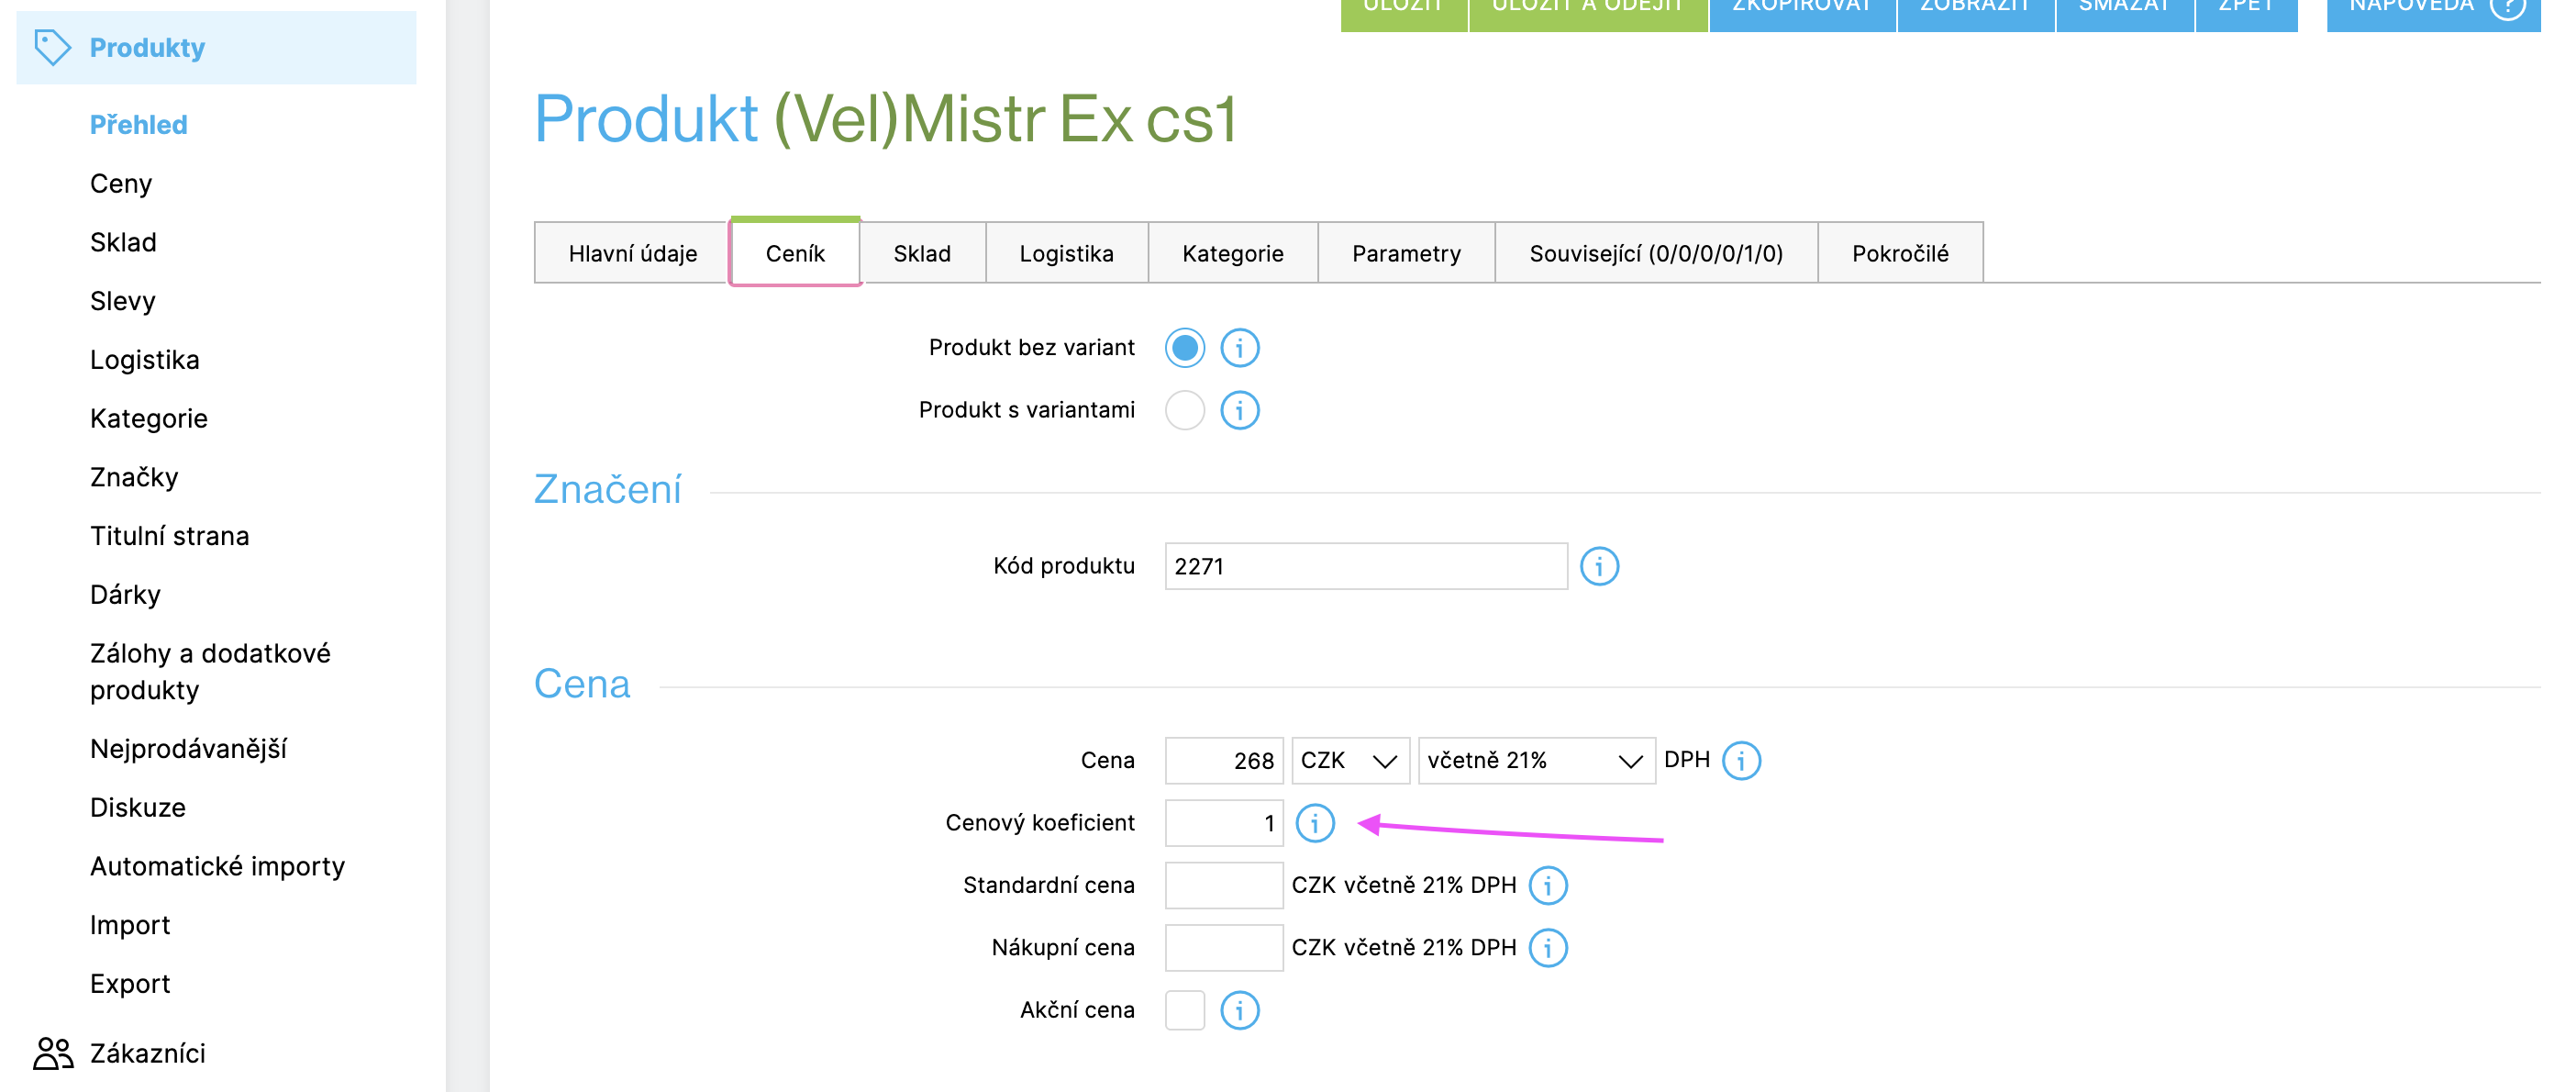Open the CZK currency dropdown
The image size is (2576, 1092).
(x=1349, y=761)
